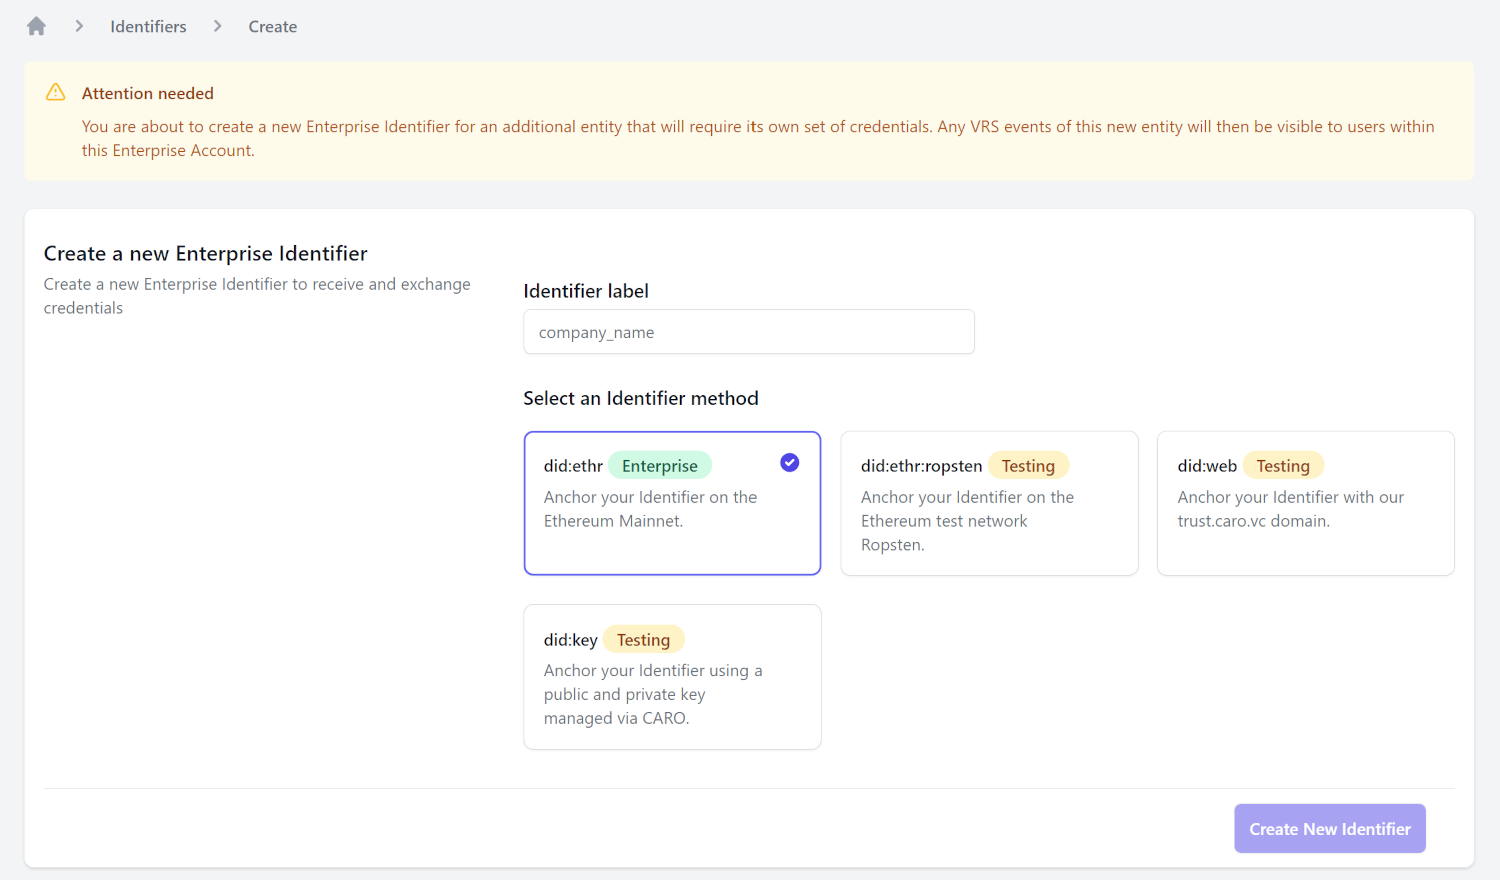
Task: Open the Identifiers breadcrumb link
Action: [x=148, y=27]
